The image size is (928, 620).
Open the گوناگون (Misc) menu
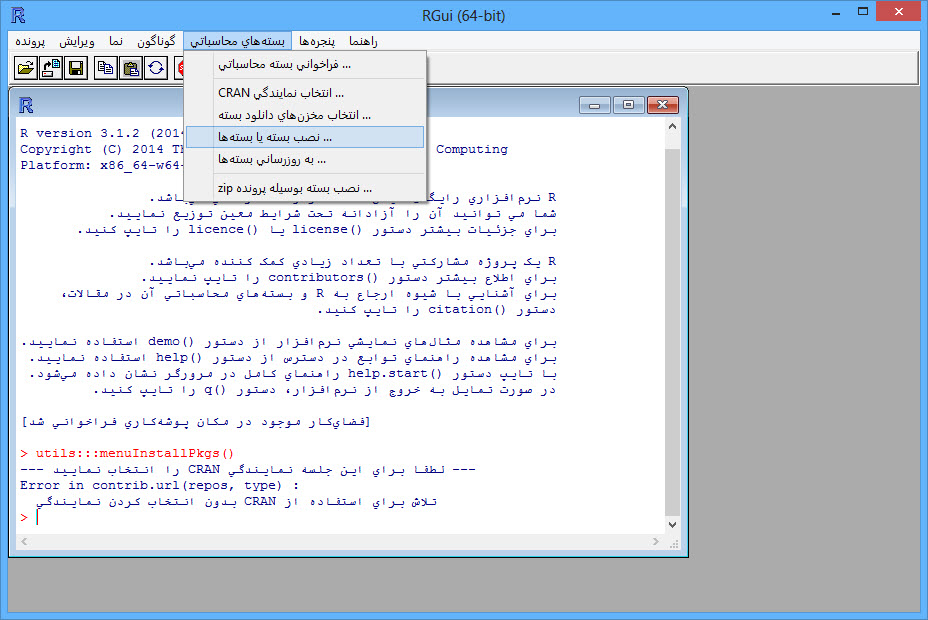(156, 41)
